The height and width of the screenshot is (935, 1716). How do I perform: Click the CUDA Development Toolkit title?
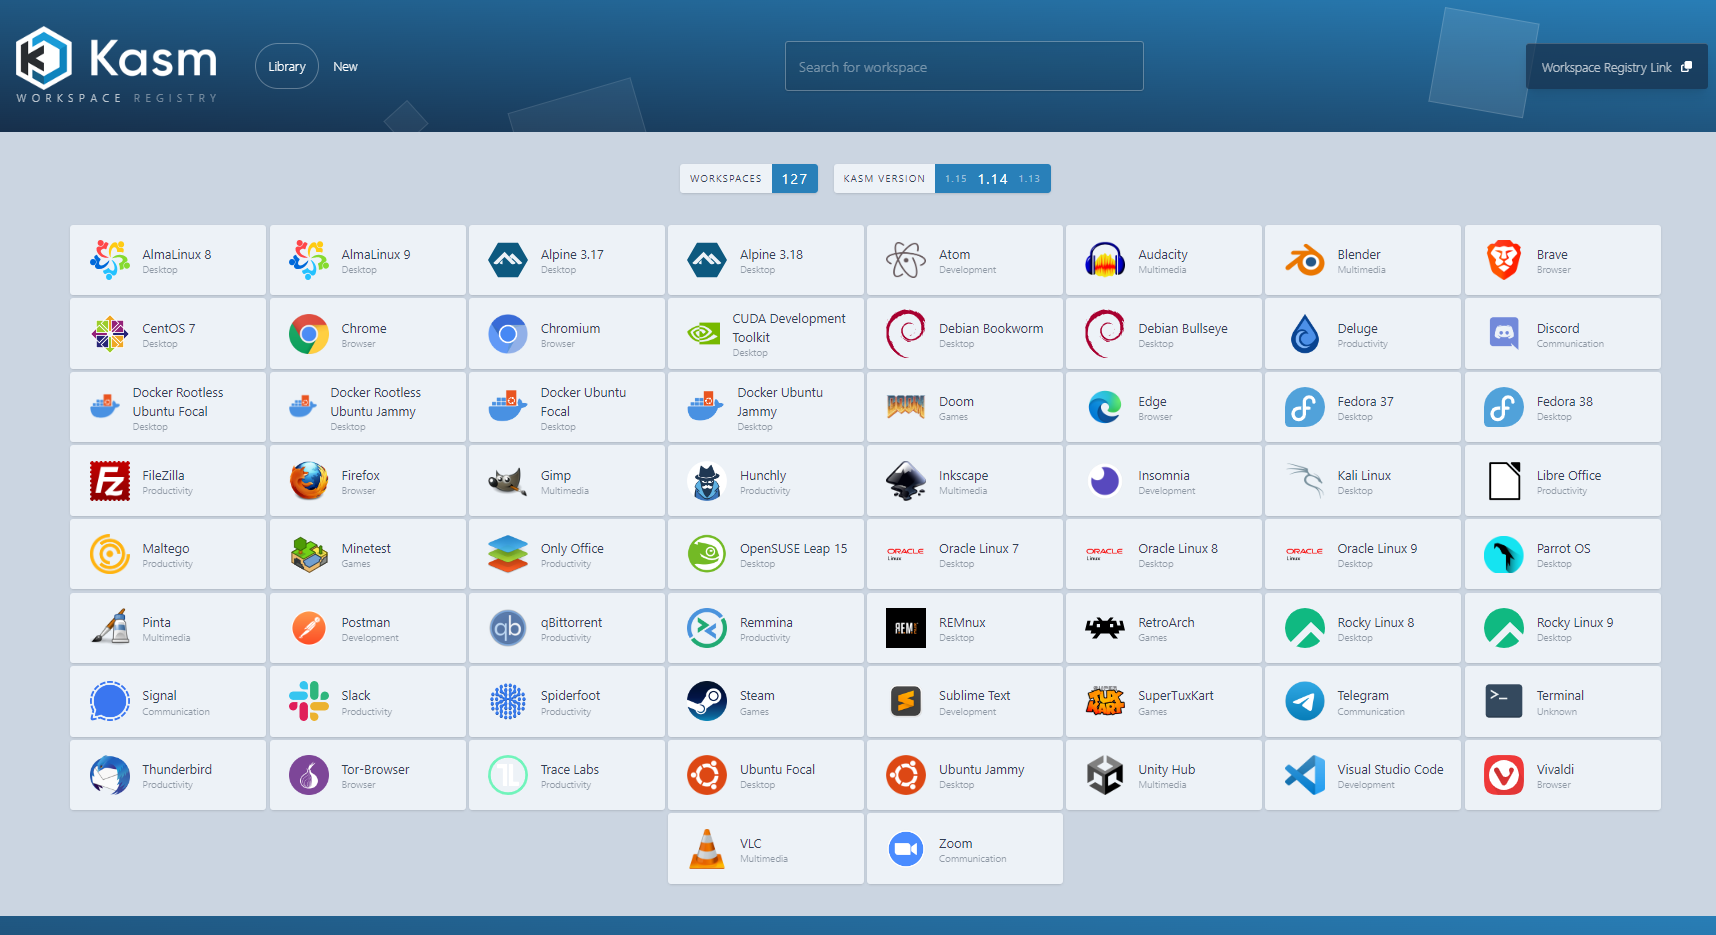(x=789, y=328)
